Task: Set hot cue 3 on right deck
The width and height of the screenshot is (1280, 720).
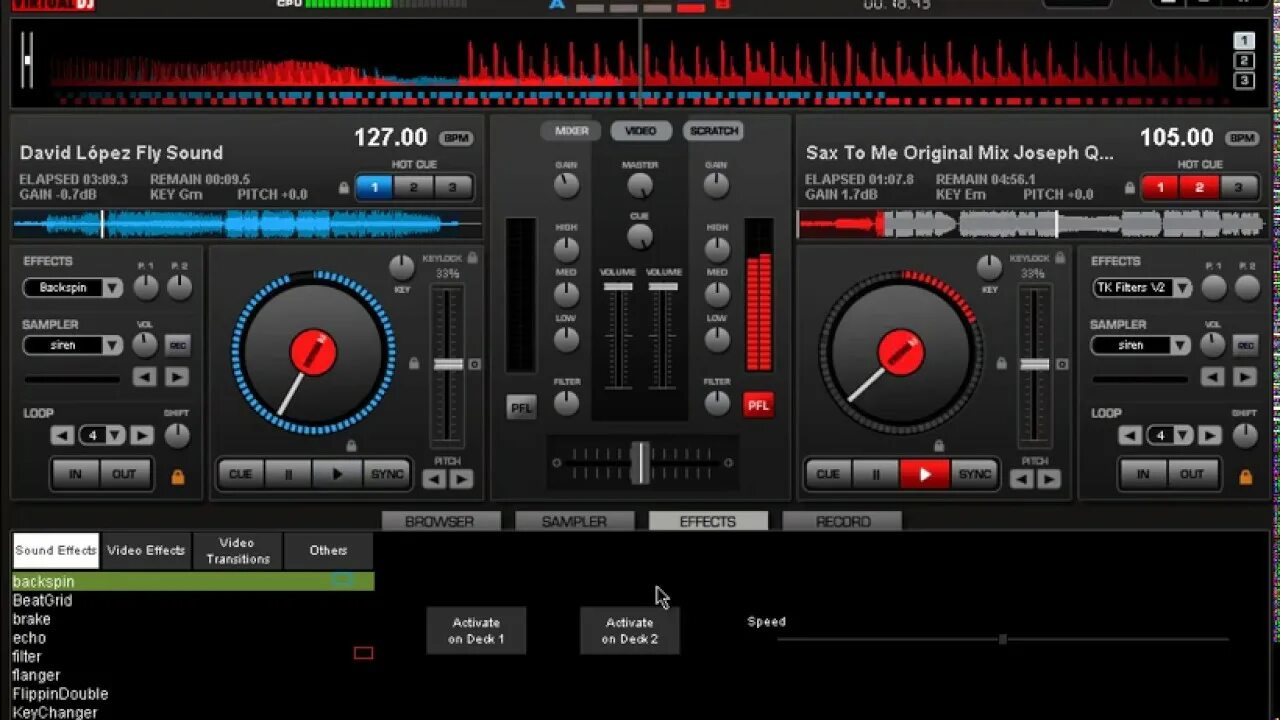Action: pos(1238,187)
